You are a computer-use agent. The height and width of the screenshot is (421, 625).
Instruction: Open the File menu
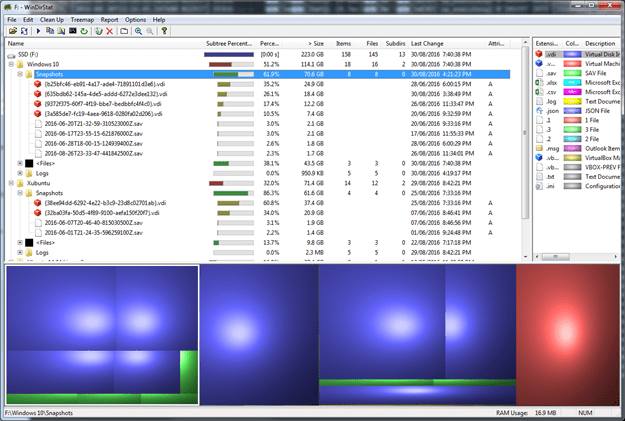pyautogui.click(x=12, y=20)
